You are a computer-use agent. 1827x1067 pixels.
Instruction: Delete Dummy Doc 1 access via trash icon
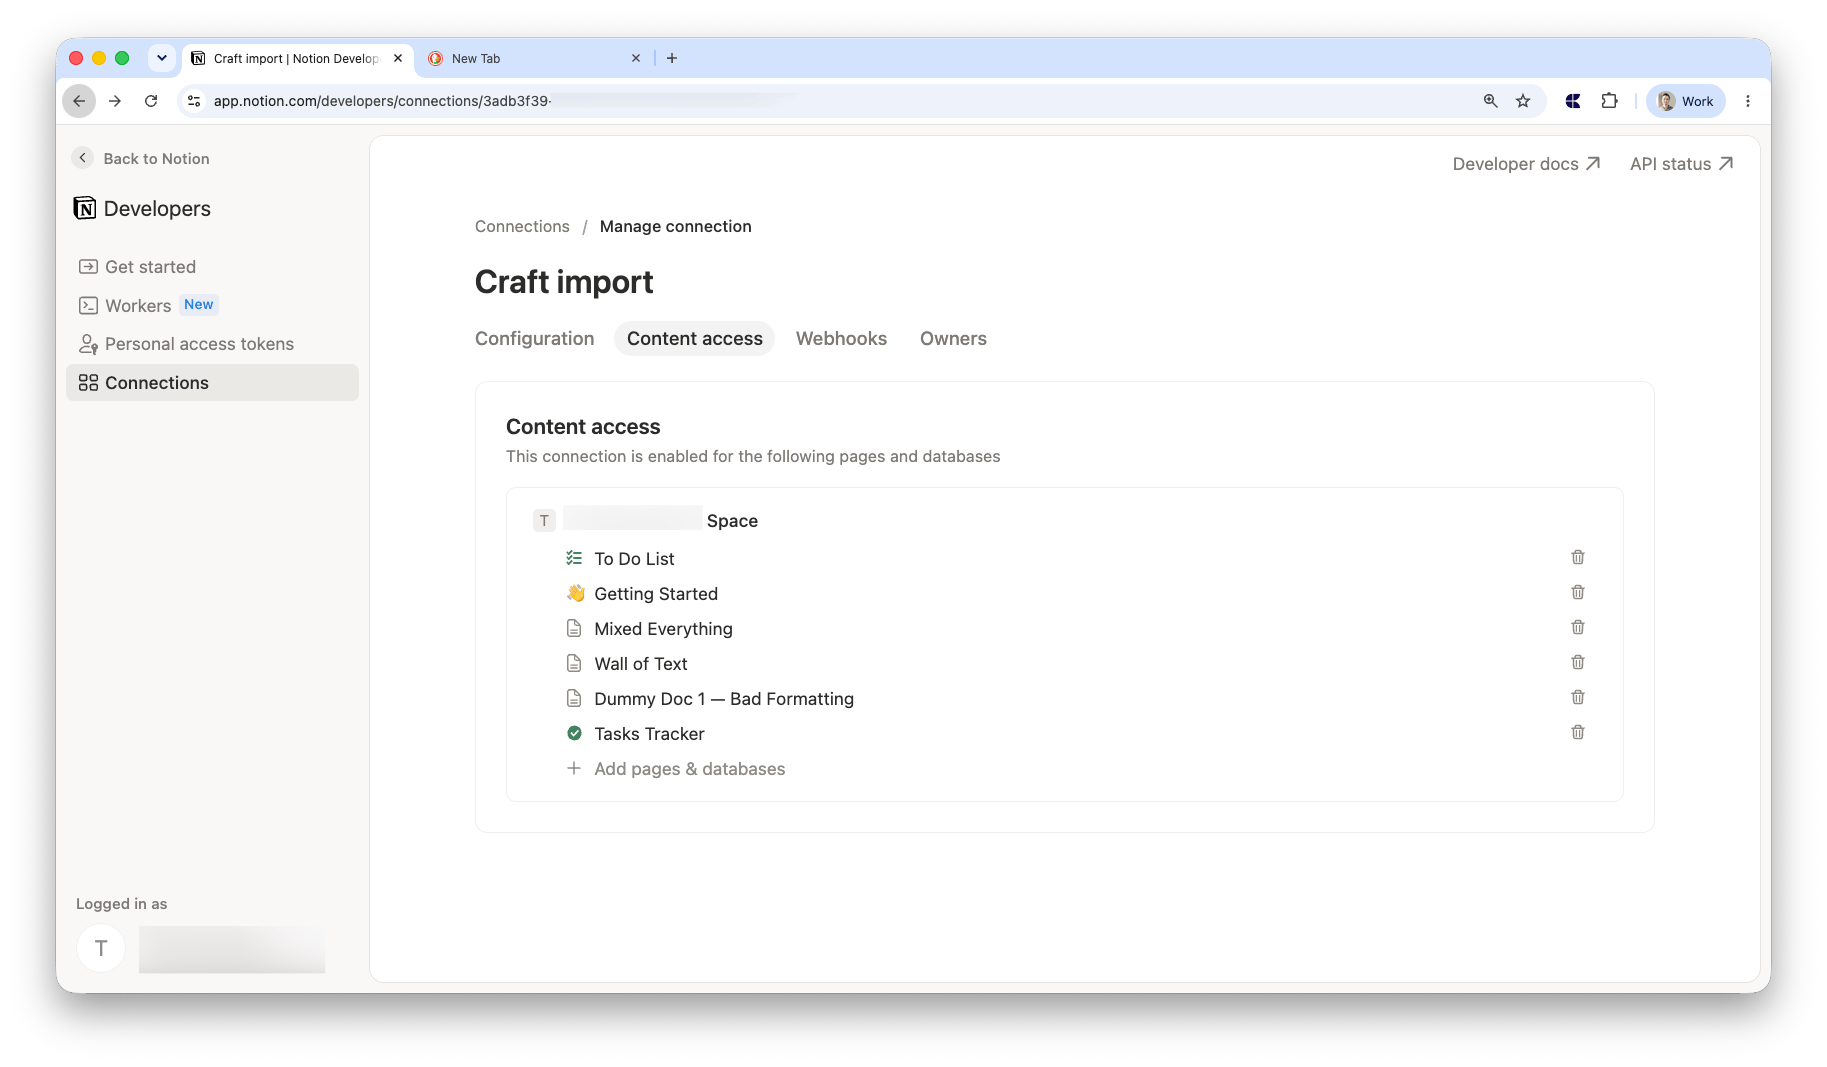1578,697
